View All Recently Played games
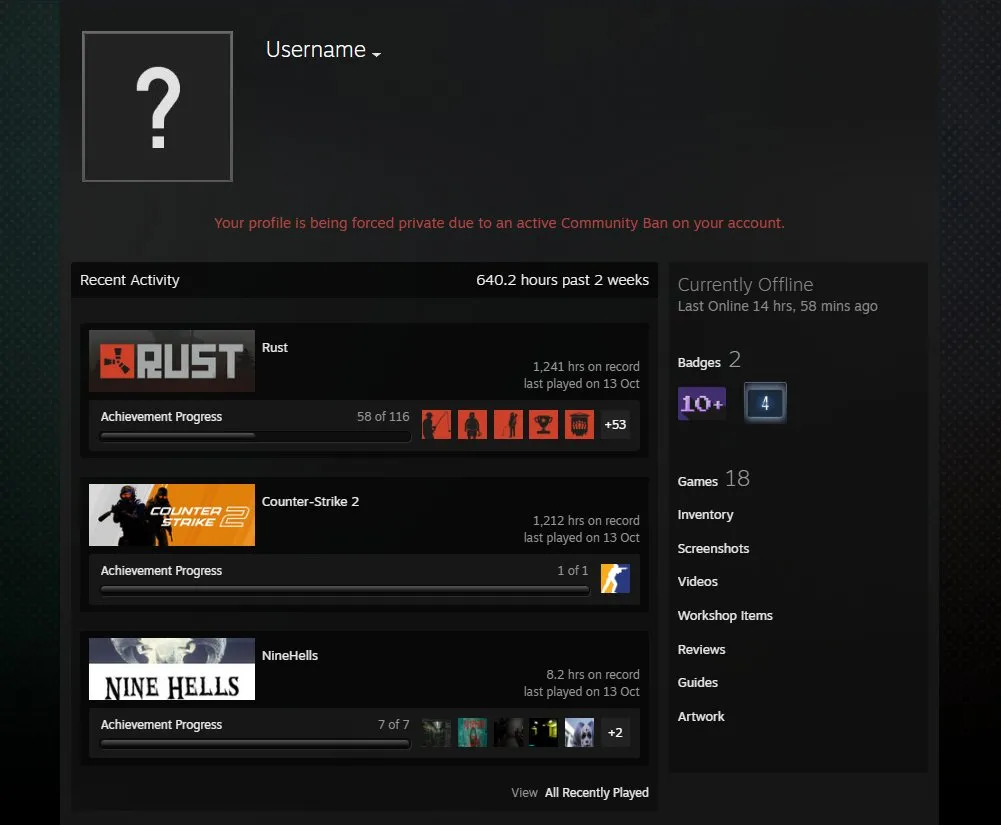The image size is (1001, 825). 596,792
